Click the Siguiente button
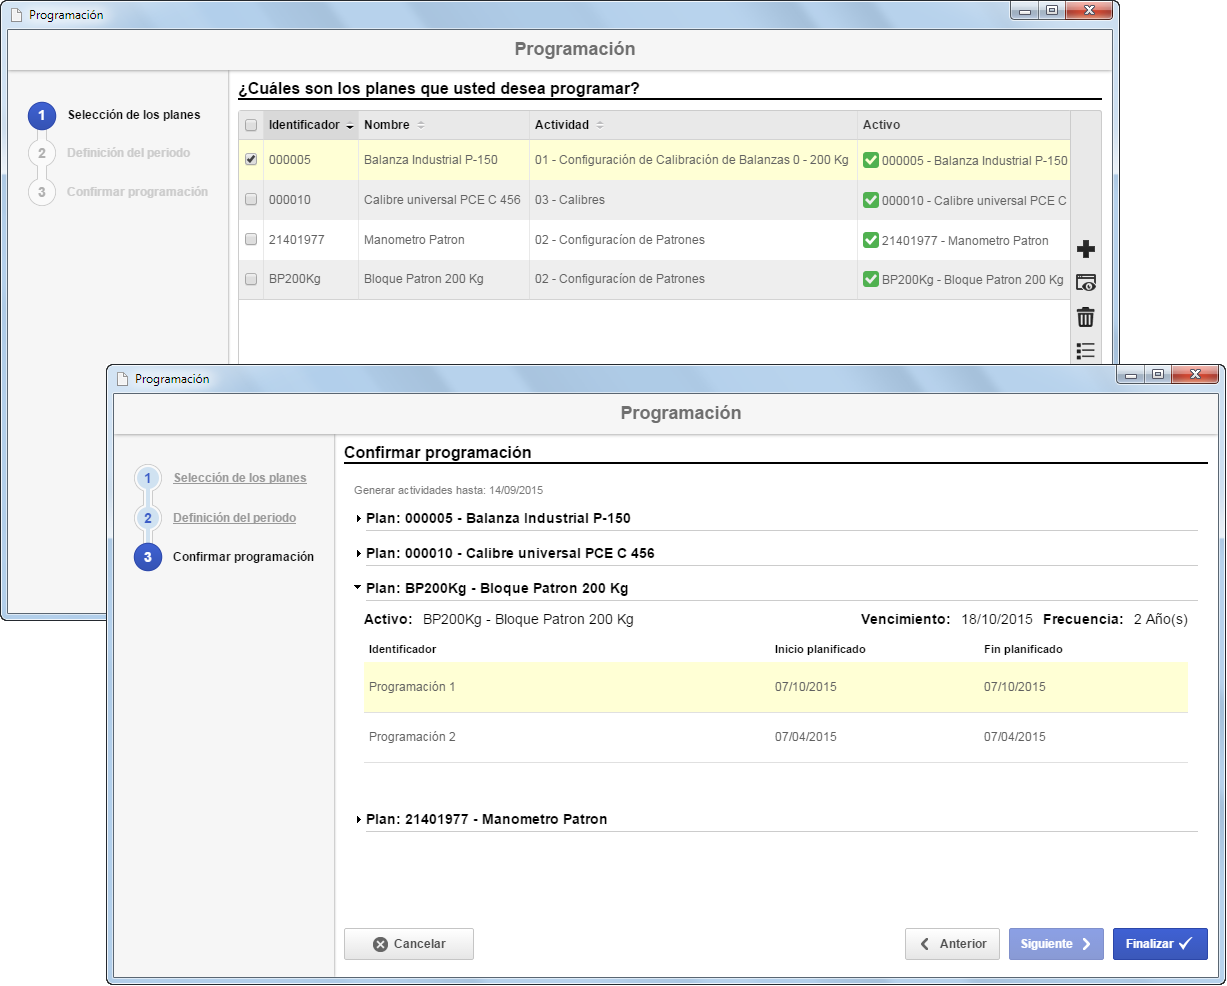This screenshot has width=1227, height=986. [x=1056, y=944]
